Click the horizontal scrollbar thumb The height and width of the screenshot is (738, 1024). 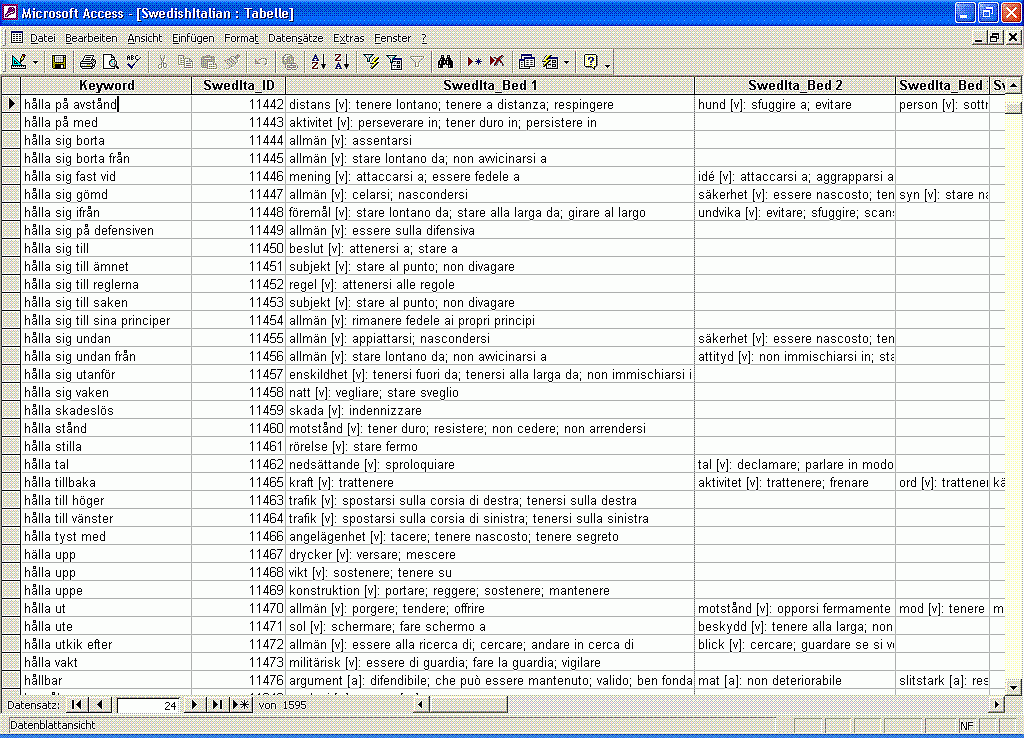point(468,705)
